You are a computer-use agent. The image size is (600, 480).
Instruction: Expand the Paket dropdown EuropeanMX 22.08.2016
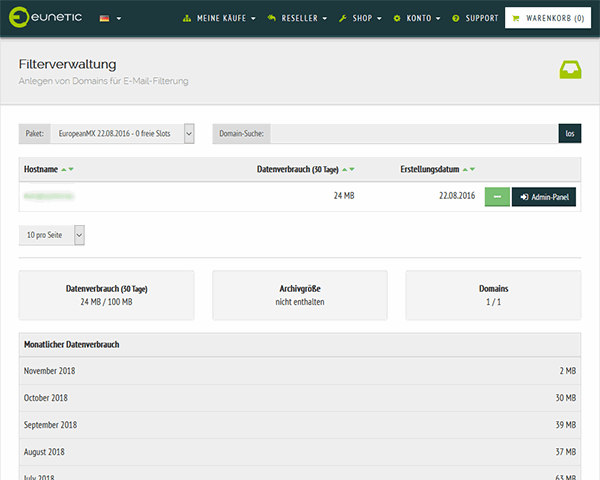point(122,134)
